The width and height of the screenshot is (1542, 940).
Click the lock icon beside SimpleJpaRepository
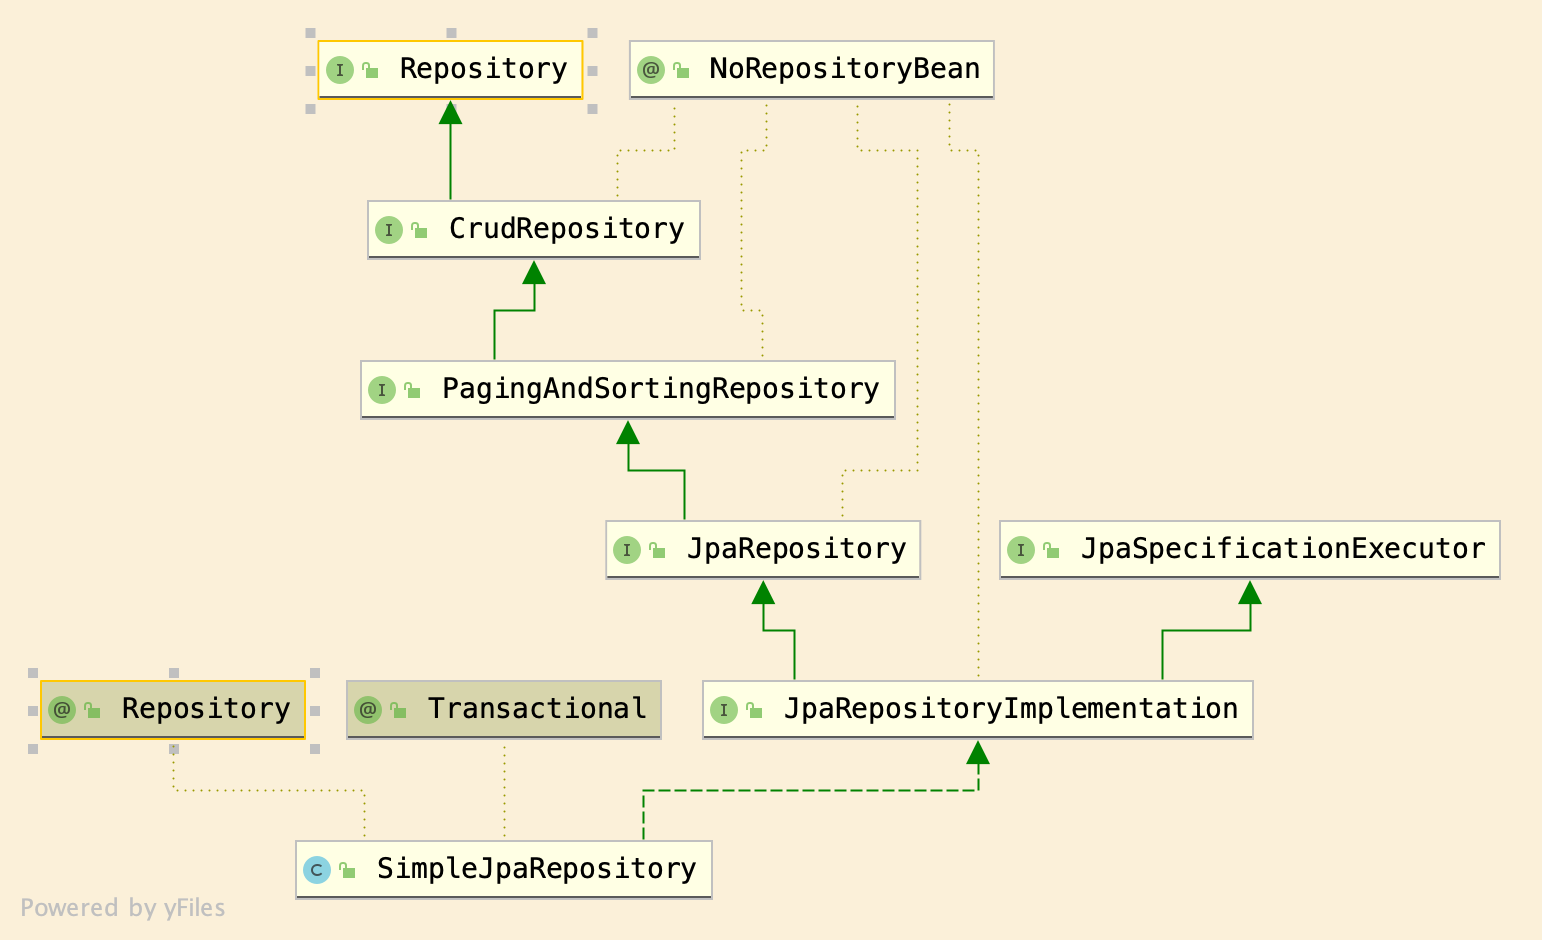(346, 870)
